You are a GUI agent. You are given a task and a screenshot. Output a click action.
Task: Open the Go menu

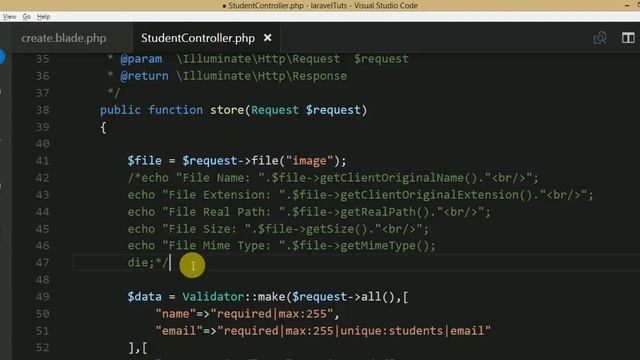coord(27,17)
